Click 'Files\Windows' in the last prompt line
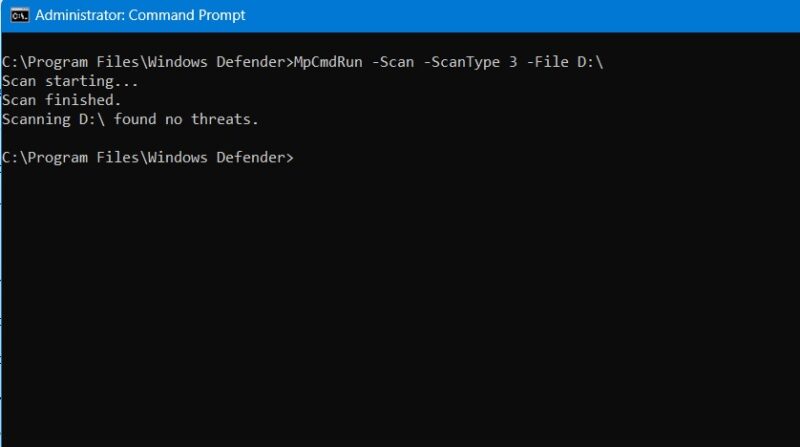The width and height of the screenshot is (800, 447). (152, 158)
